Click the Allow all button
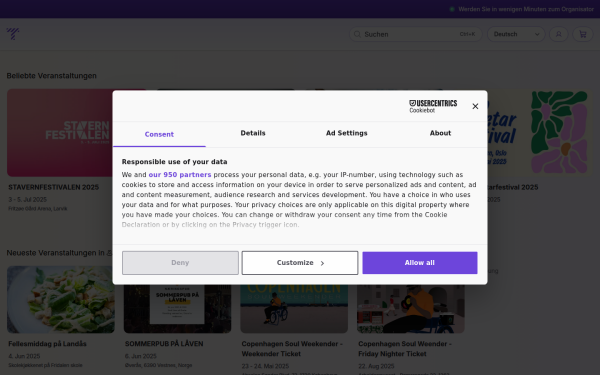The height and width of the screenshot is (375, 600). [420, 263]
